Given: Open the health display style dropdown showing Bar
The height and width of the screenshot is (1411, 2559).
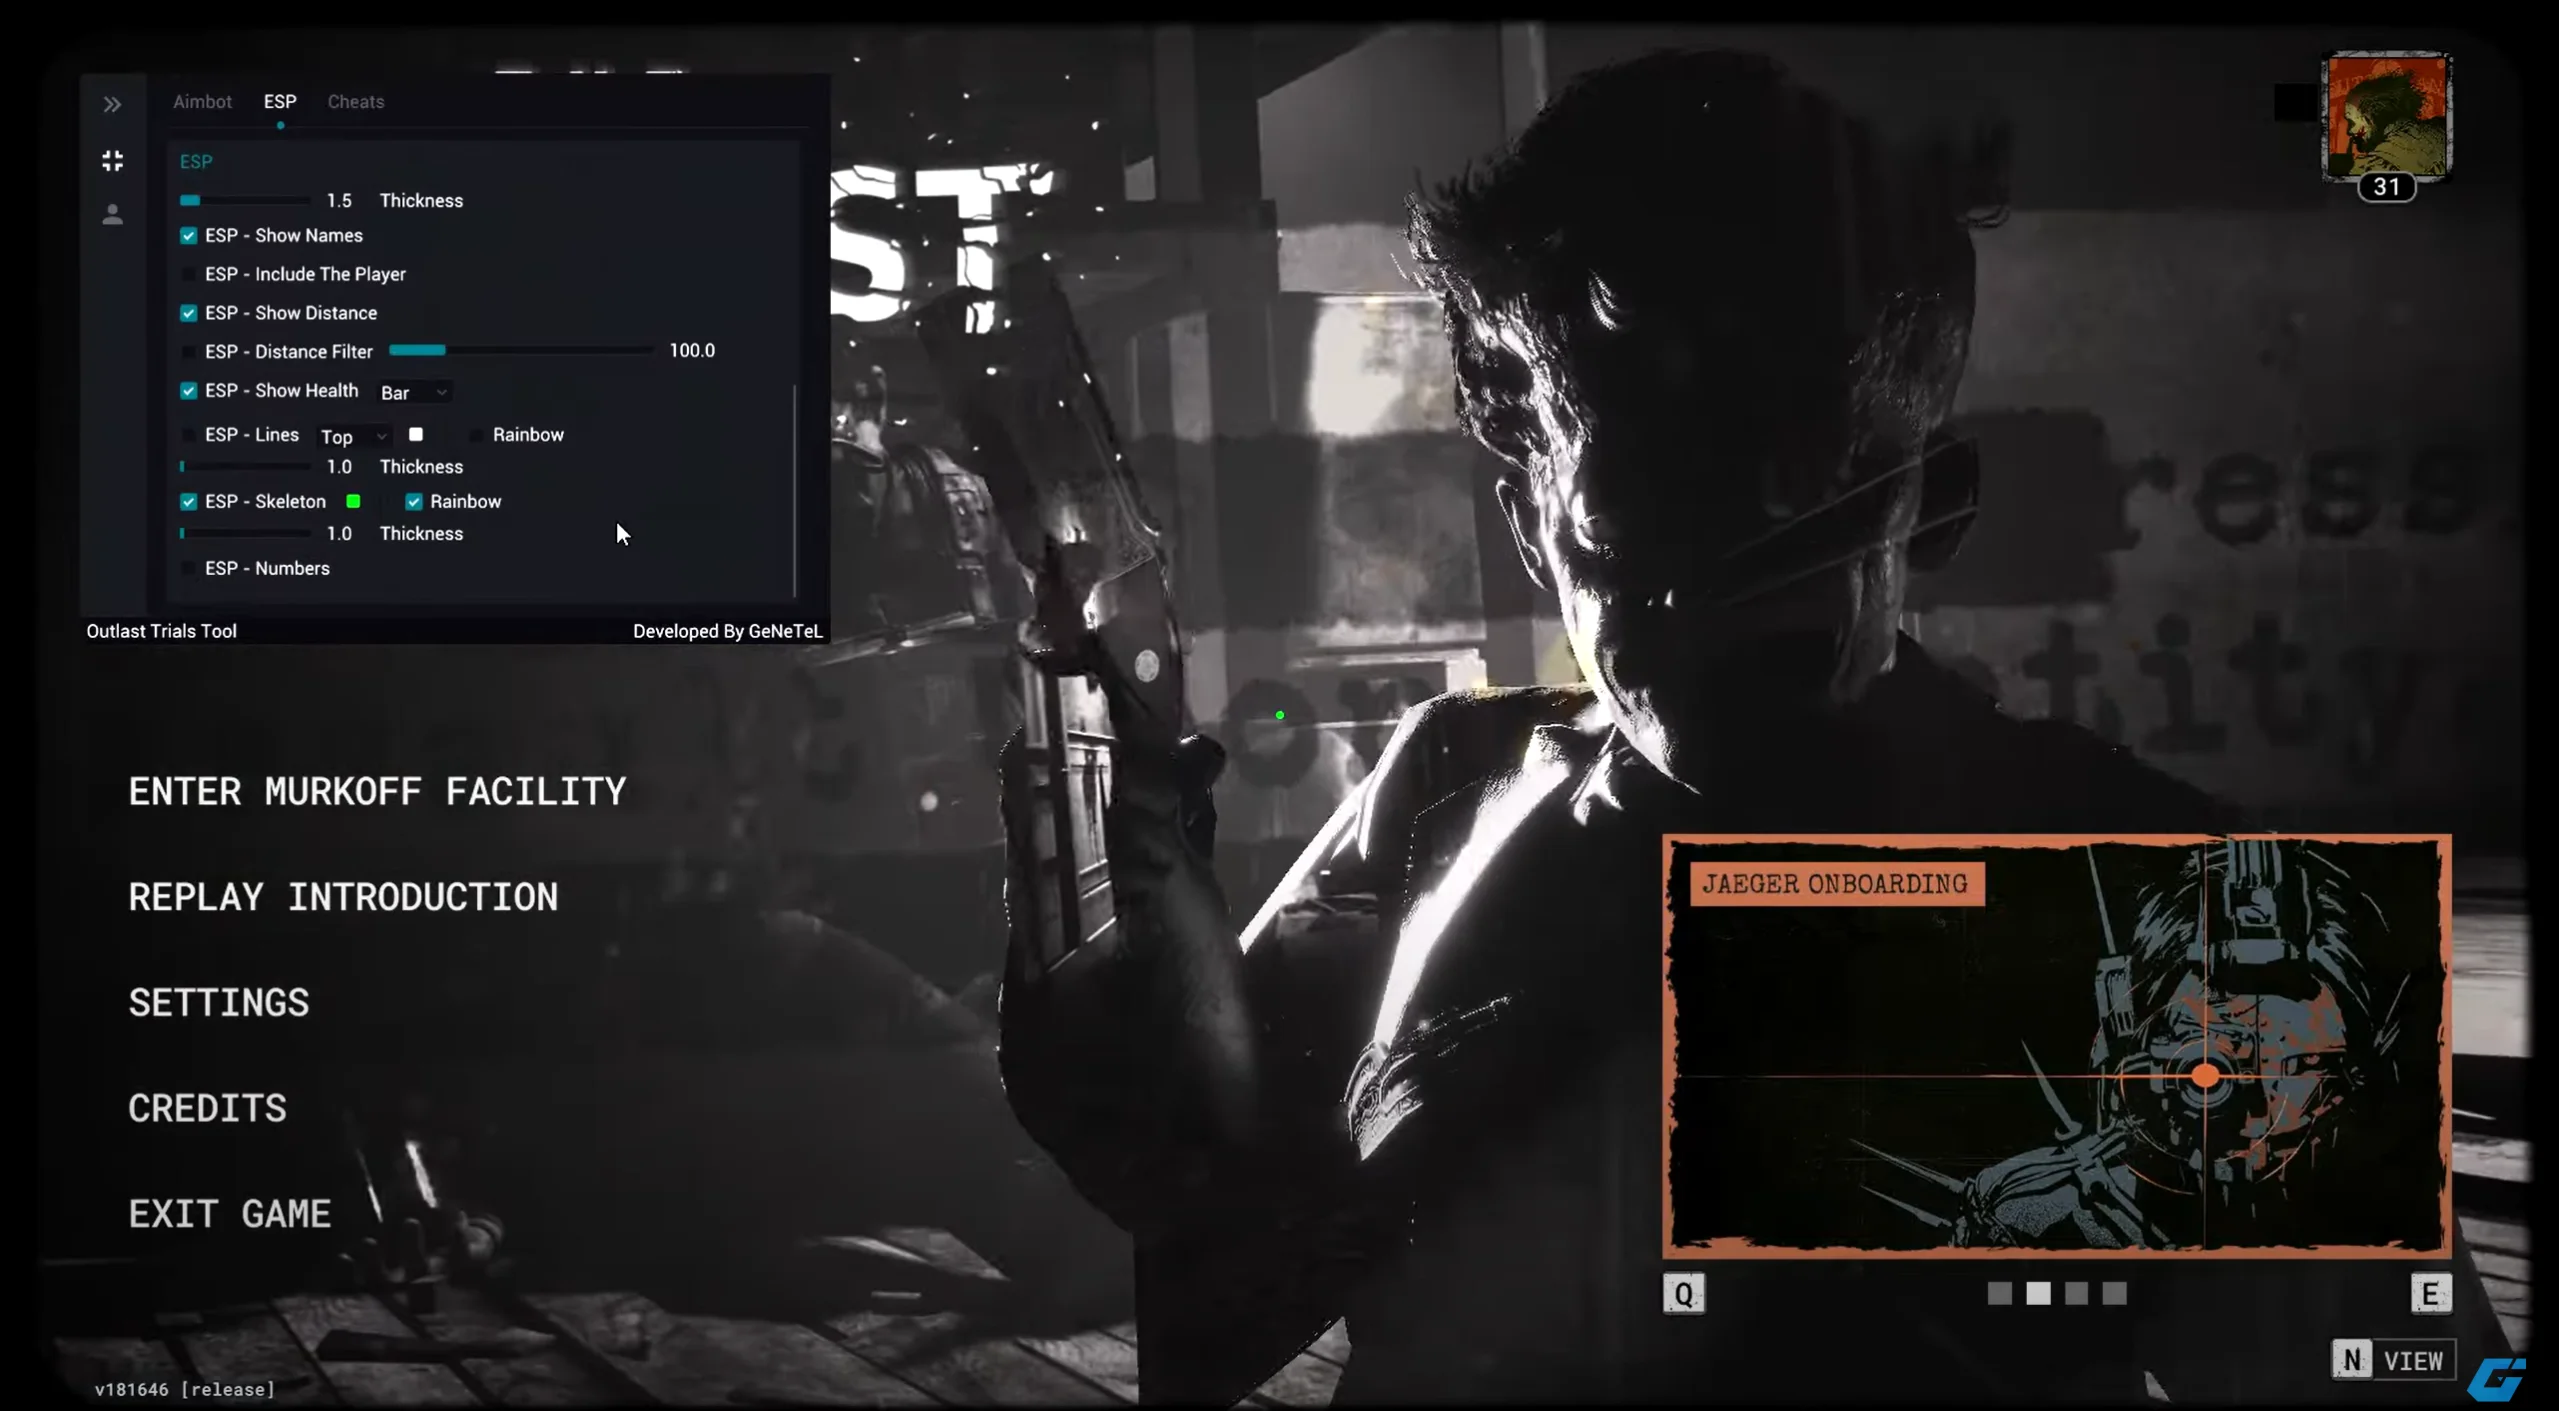Looking at the screenshot, I should pos(412,392).
